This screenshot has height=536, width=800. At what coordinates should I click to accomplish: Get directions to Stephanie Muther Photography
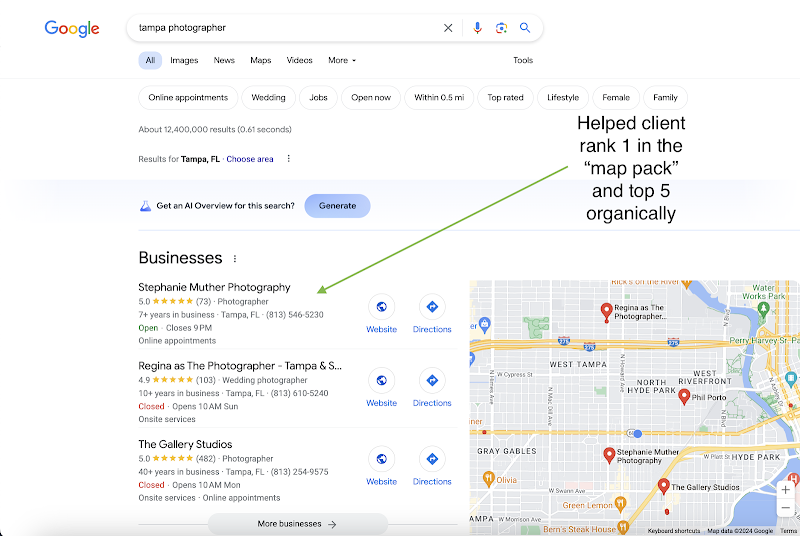[432, 307]
